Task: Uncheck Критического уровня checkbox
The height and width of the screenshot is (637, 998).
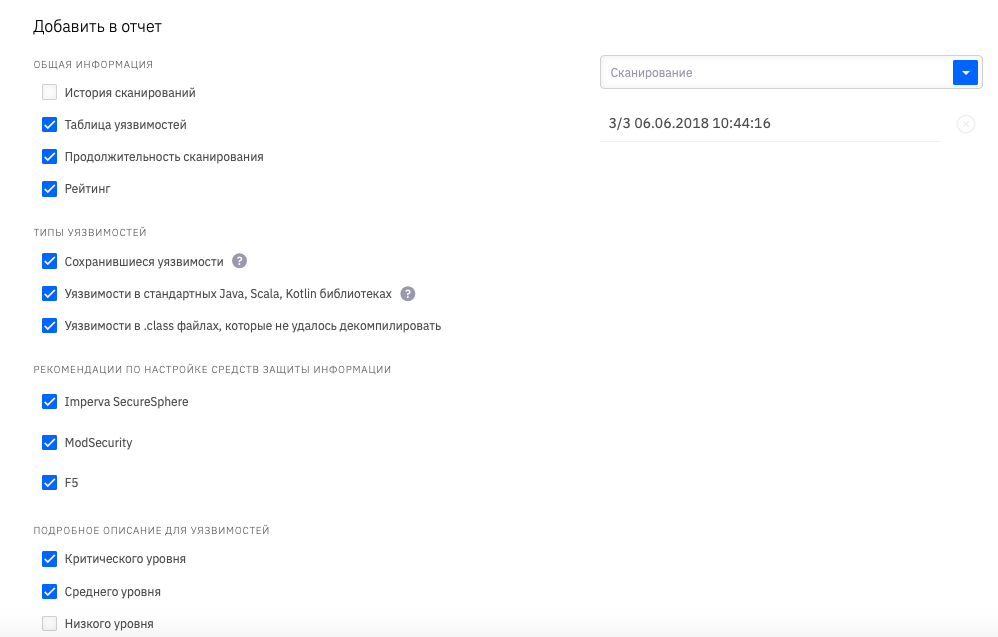Action: point(49,559)
